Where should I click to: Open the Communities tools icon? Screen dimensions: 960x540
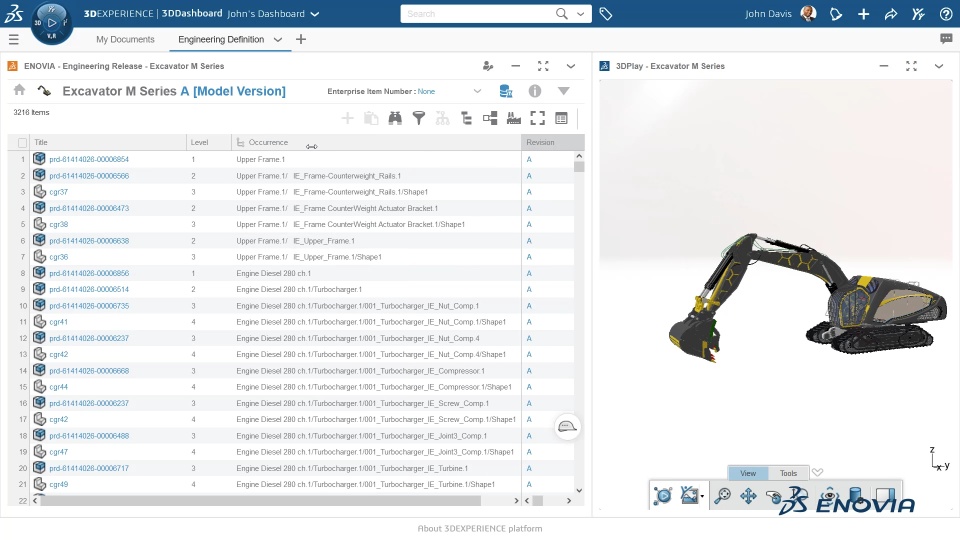pos(918,13)
